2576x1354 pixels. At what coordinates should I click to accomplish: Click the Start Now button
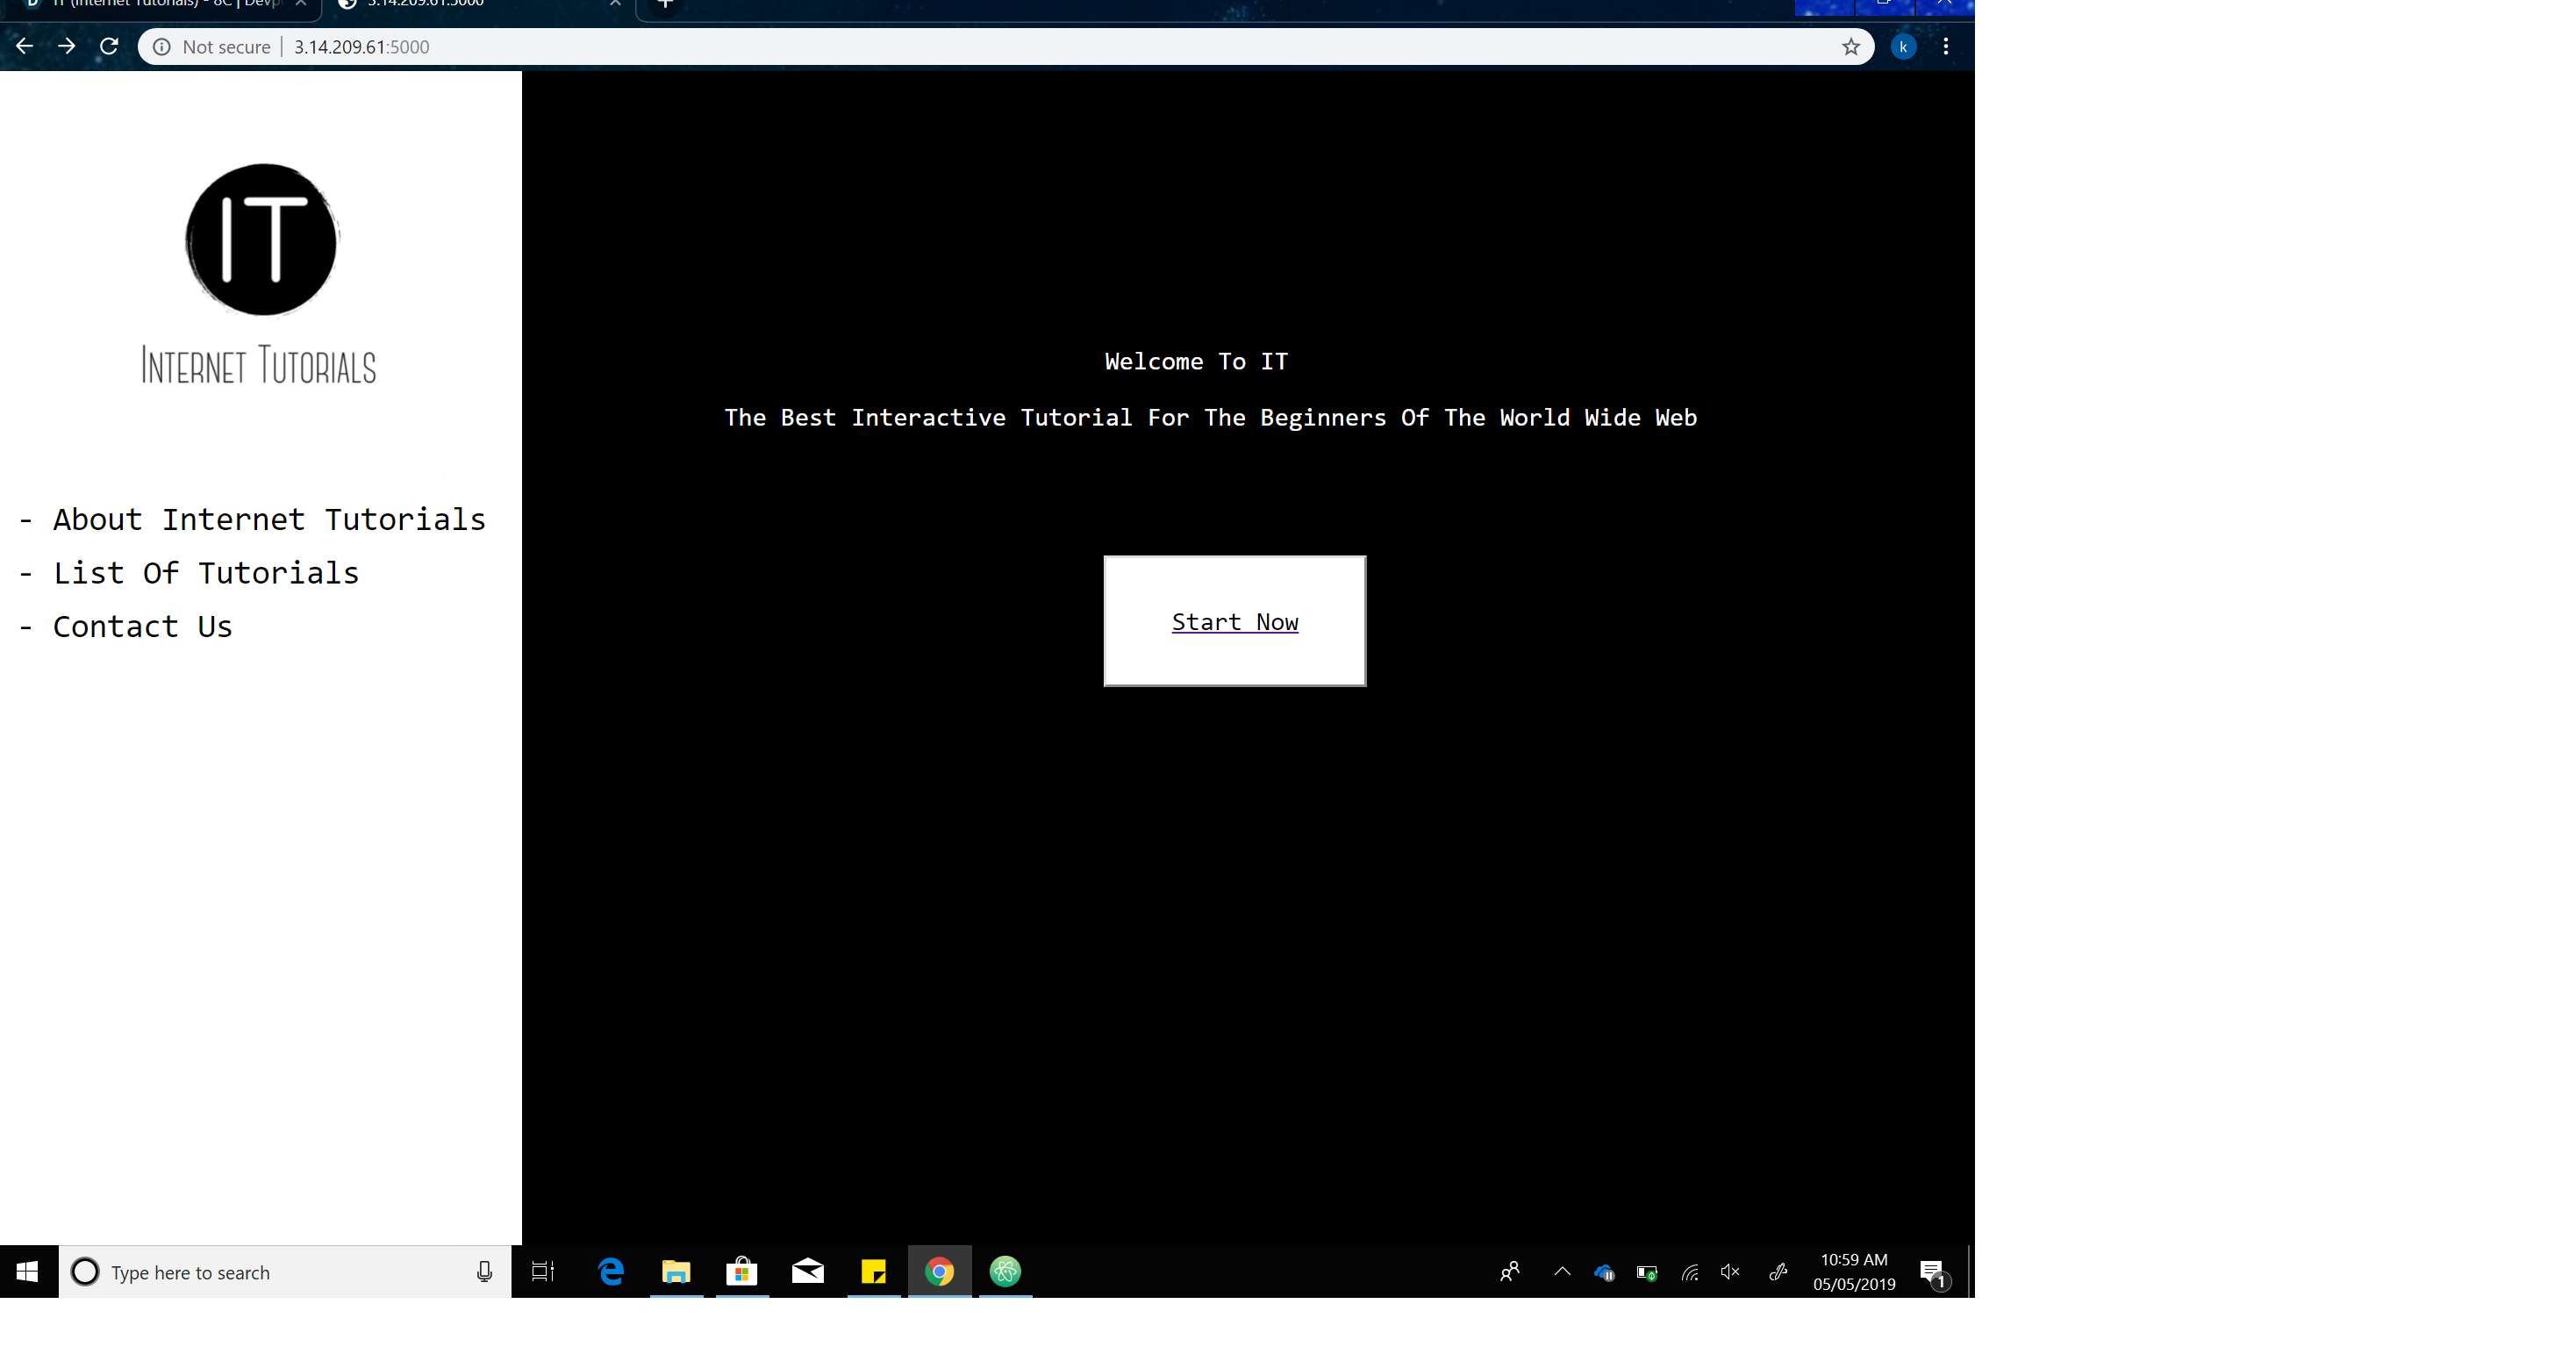pyautogui.click(x=1235, y=622)
